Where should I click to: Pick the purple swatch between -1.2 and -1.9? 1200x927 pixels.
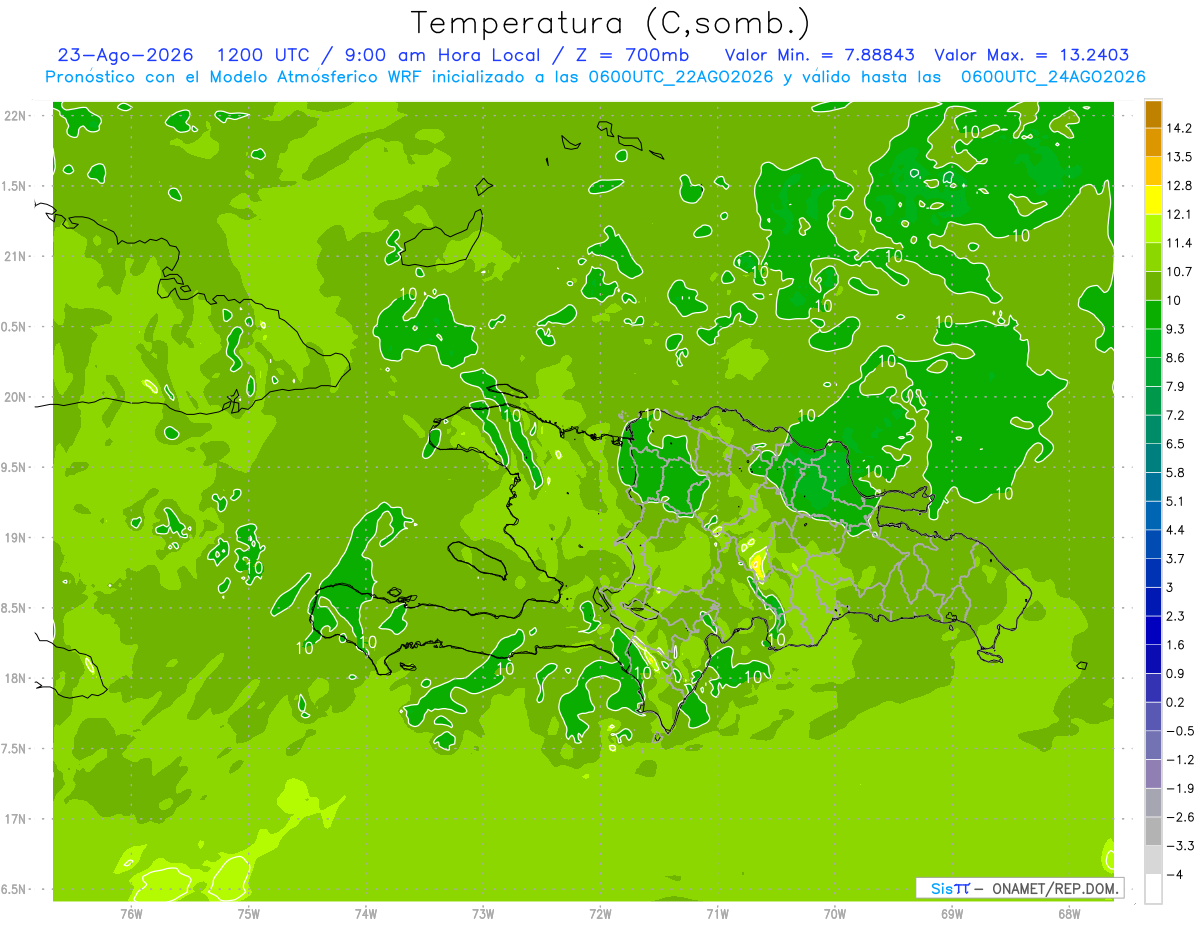1153,774
